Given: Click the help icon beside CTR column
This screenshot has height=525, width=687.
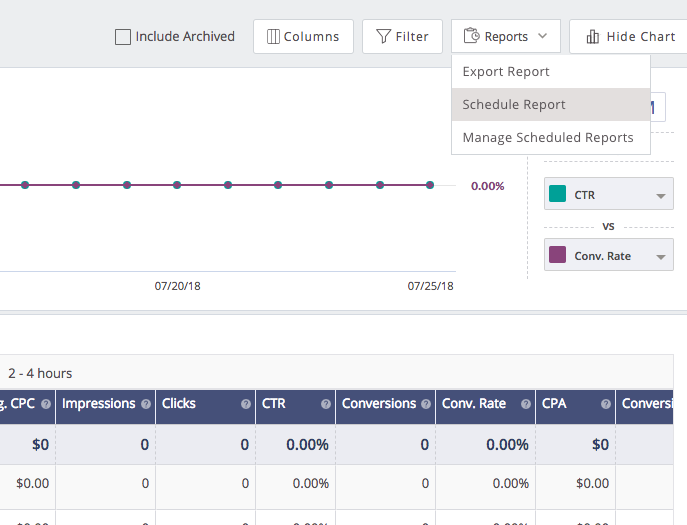Looking at the screenshot, I should pyautogui.click(x=325, y=404).
